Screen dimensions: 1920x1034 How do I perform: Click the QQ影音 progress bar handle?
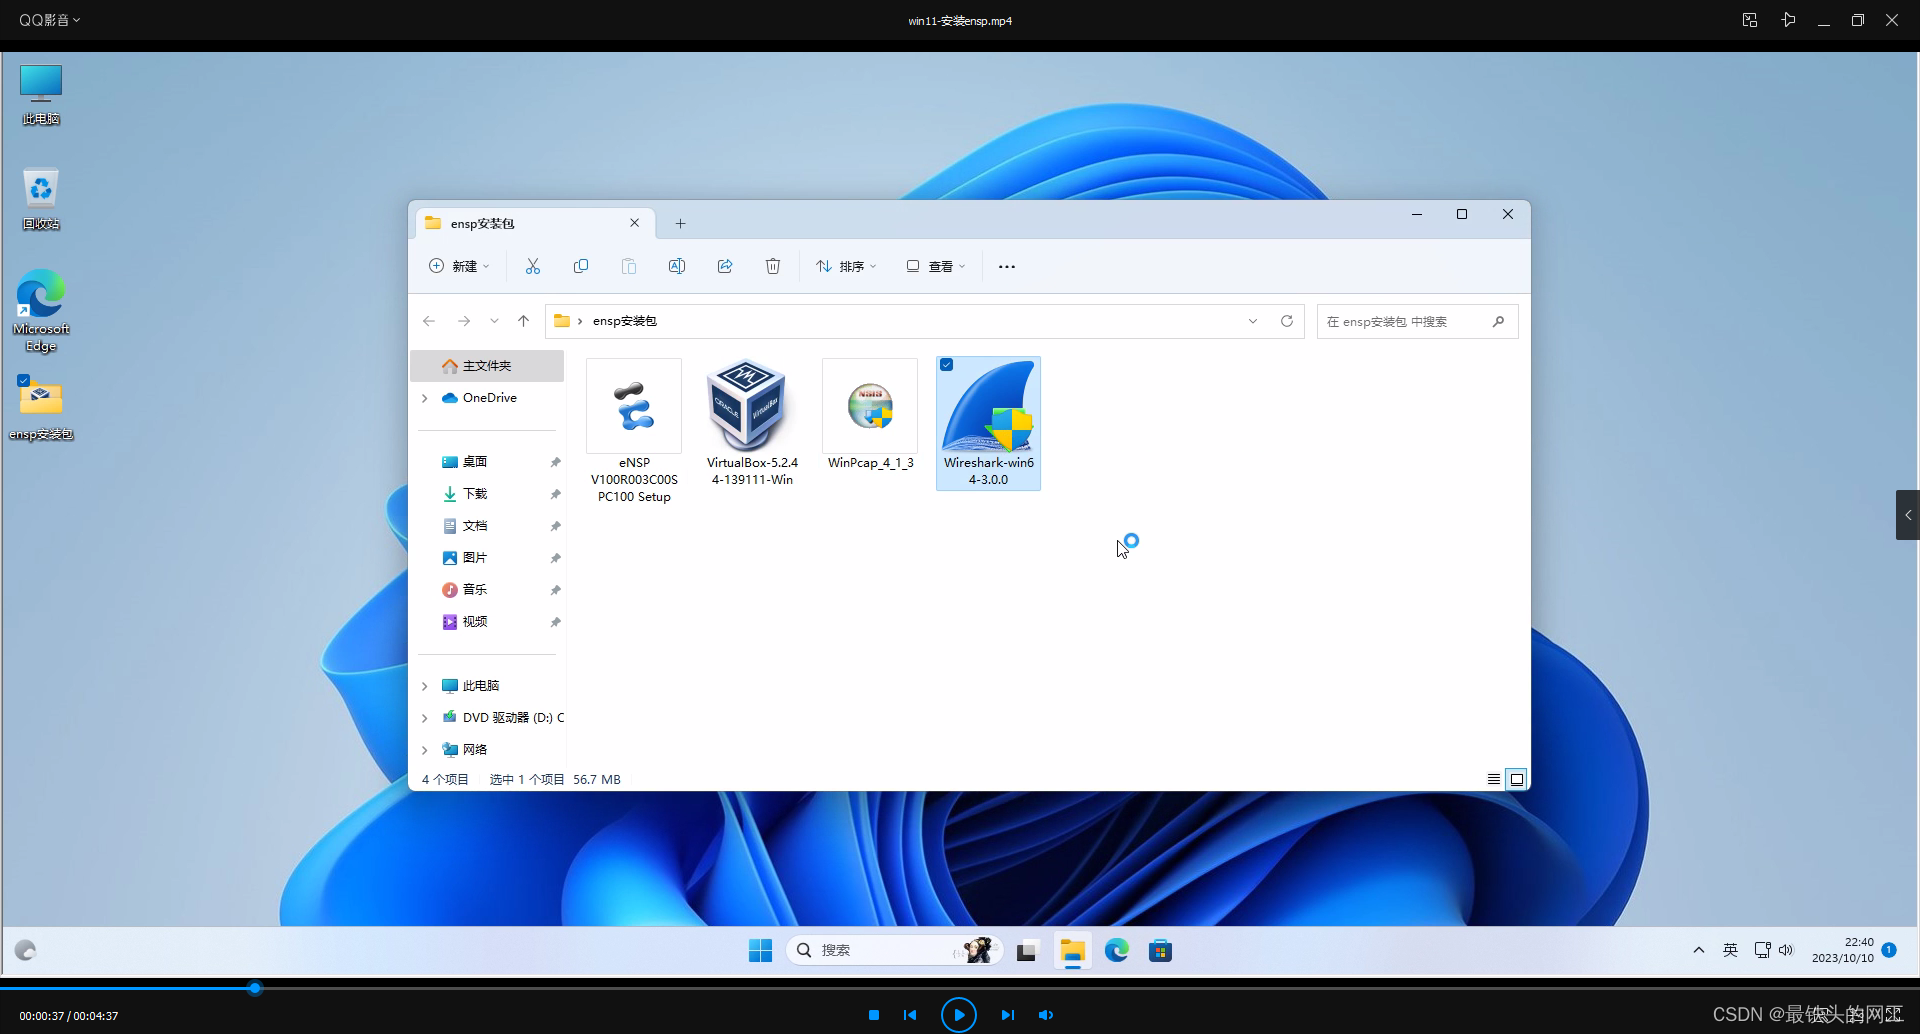coord(255,988)
